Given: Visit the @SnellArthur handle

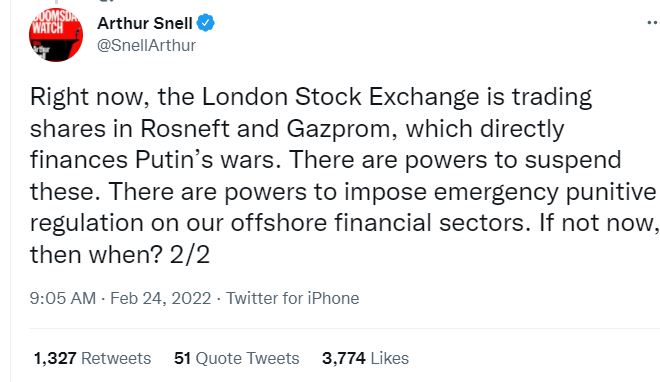Looking at the screenshot, I should pyautogui.click(x=146, y=45).
